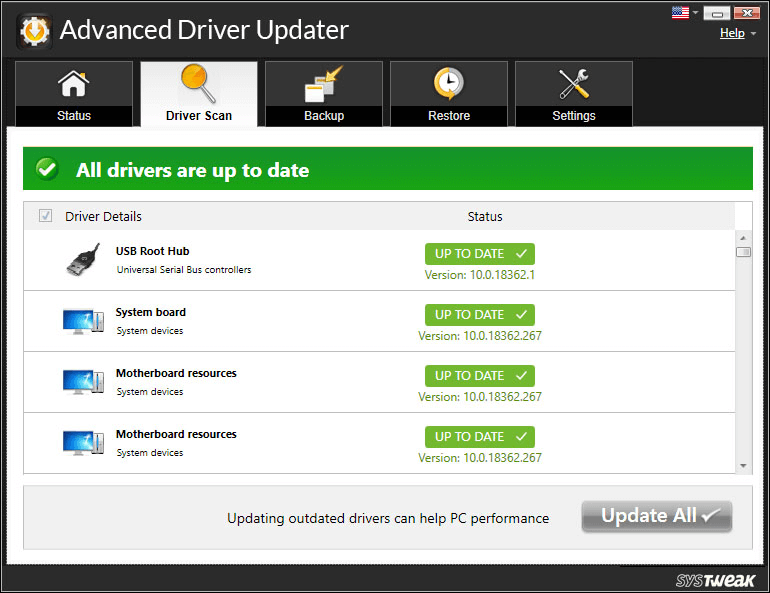Click the scroll up arrow of driver list

click(x=743, y=237)
